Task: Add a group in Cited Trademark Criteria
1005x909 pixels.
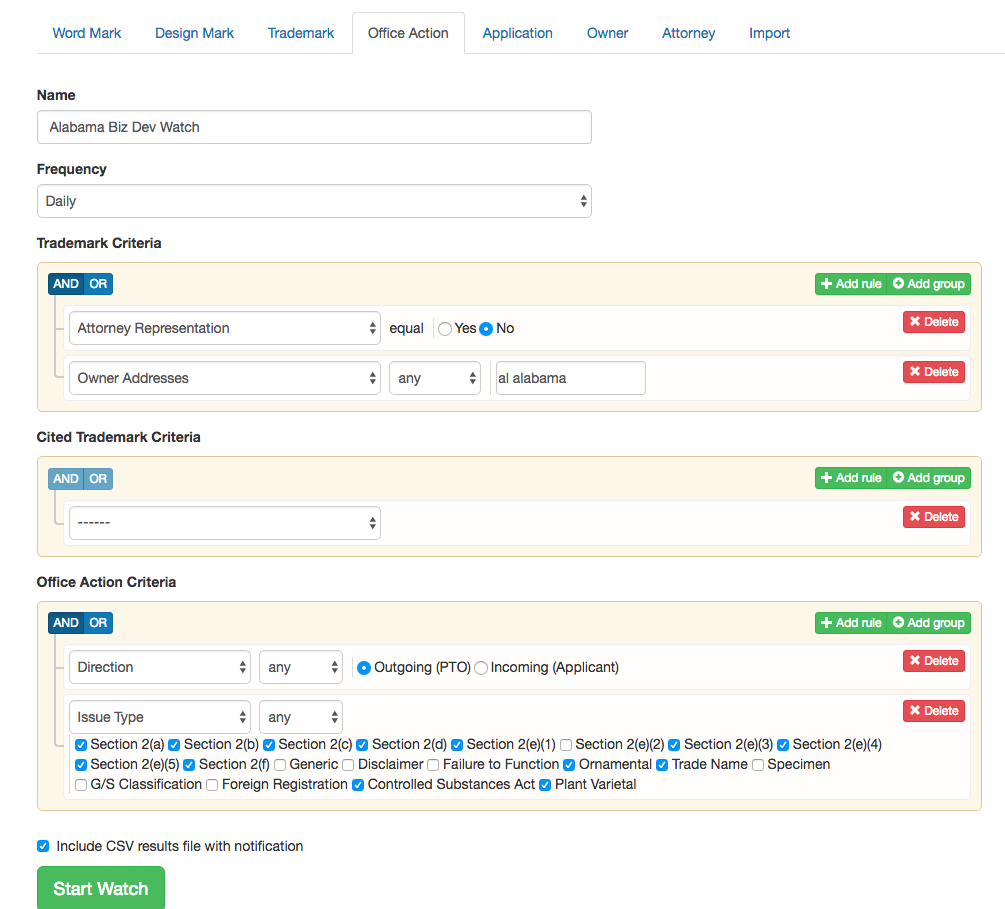Action: click(928, 477)
